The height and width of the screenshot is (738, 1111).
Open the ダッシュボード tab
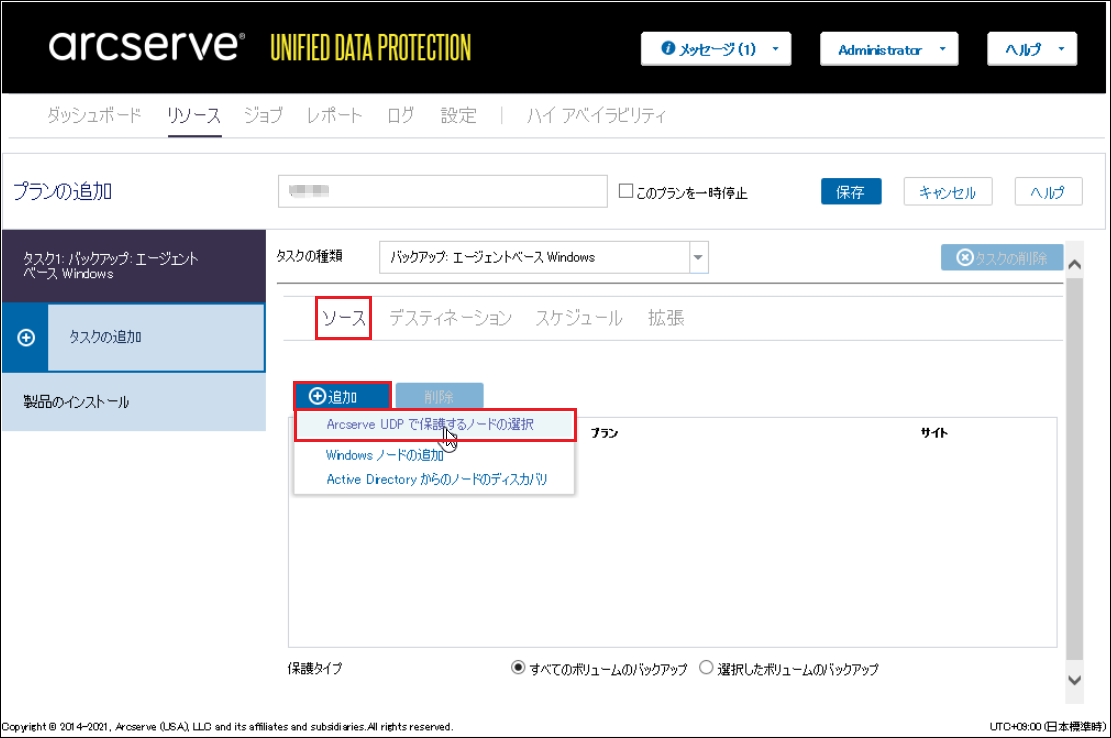(94, 115)
